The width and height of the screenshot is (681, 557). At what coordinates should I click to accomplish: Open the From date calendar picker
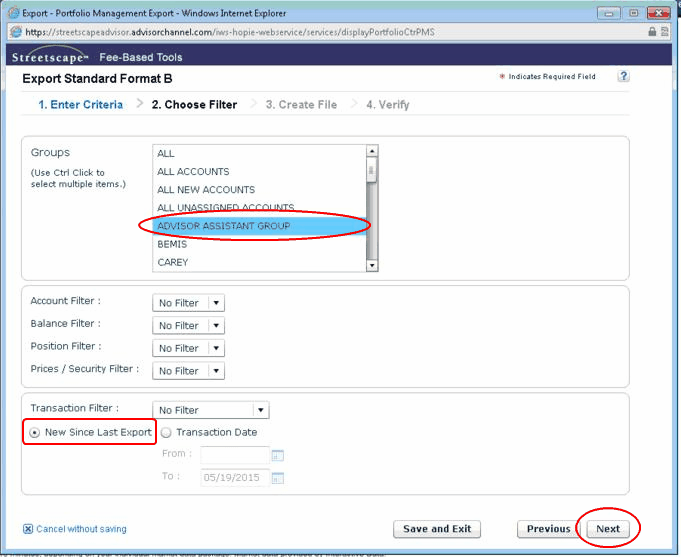point(278,456)
